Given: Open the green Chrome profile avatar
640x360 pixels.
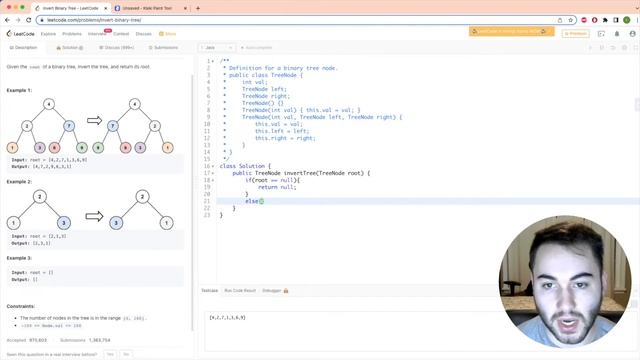Looking at the screenshot, I should [627, 20].
